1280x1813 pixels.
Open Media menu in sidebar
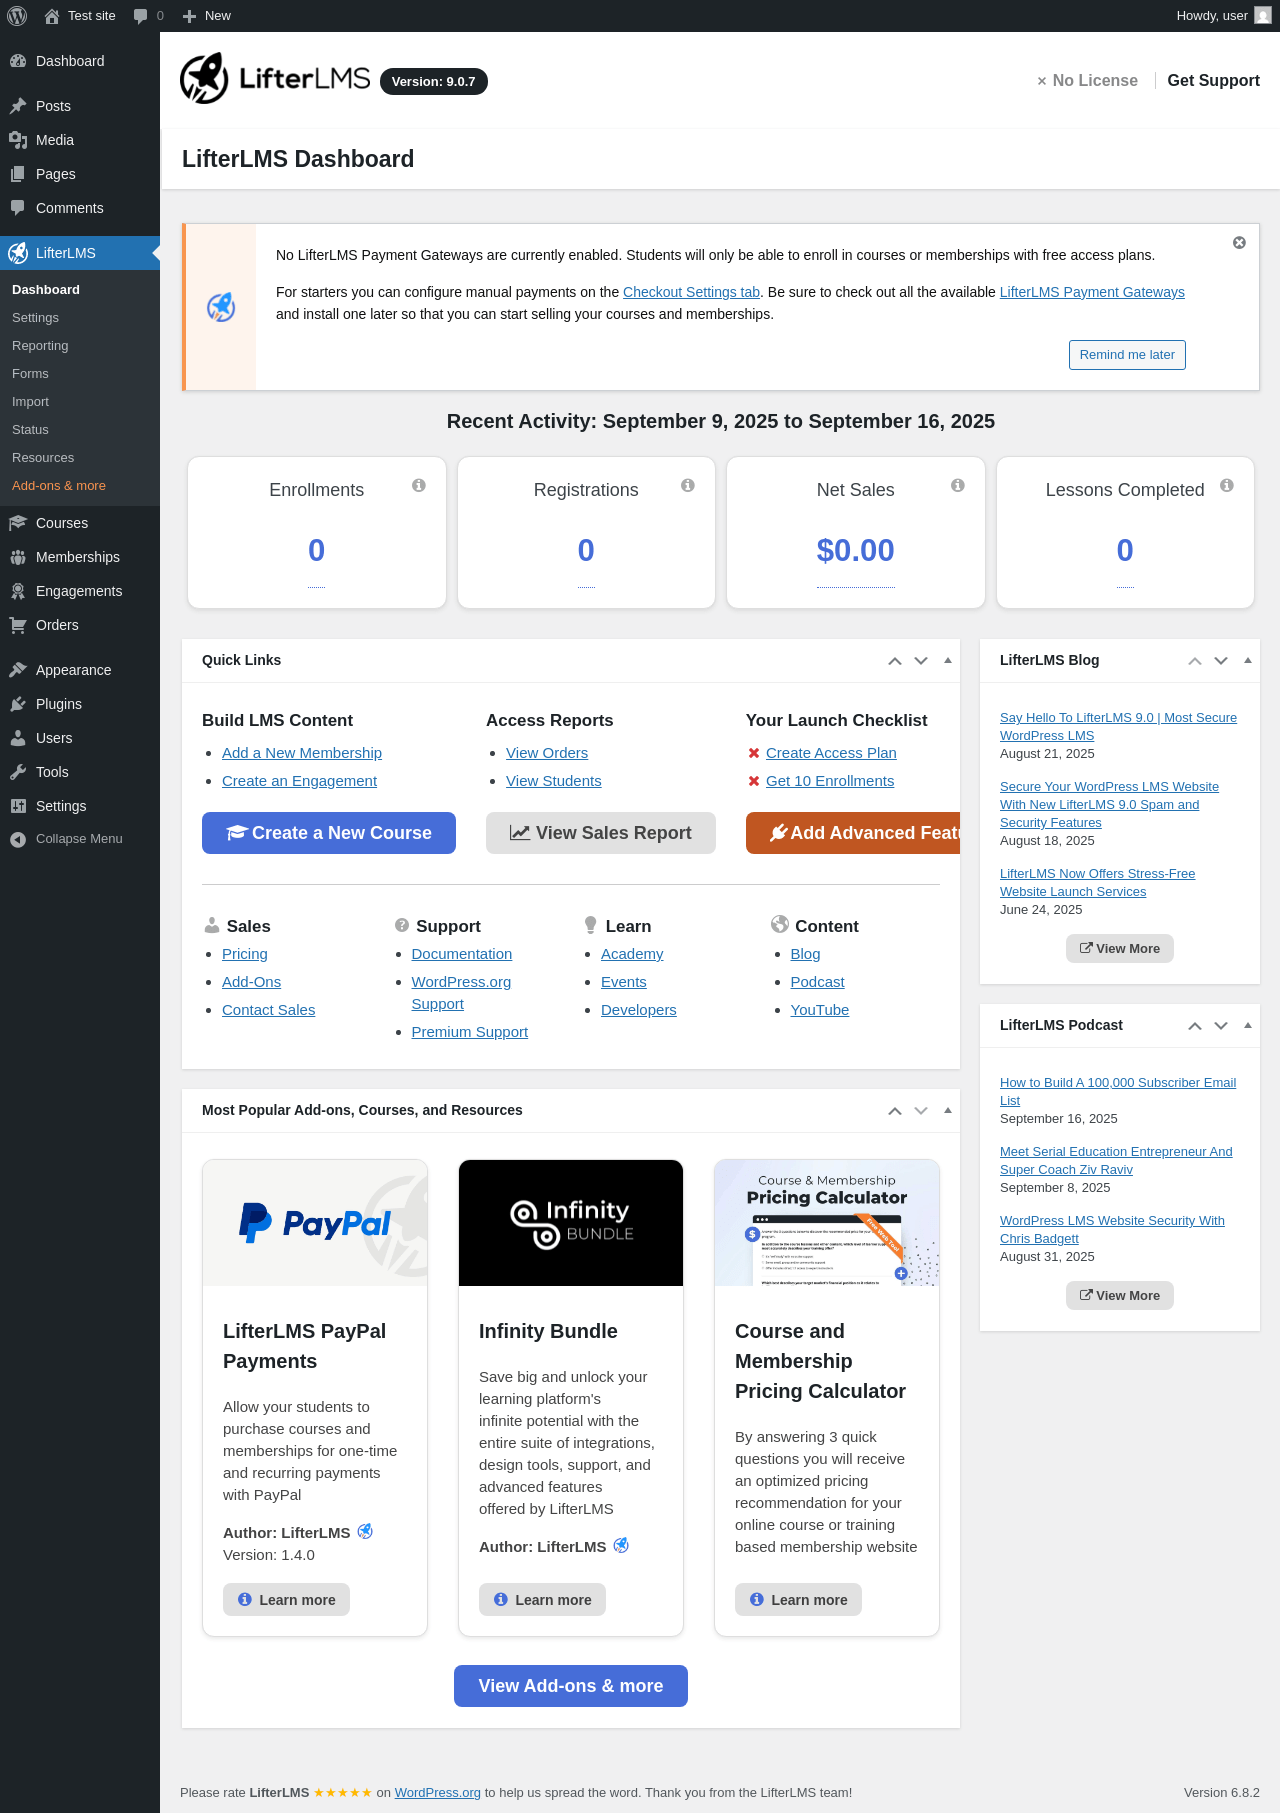(x=80, y=140)
